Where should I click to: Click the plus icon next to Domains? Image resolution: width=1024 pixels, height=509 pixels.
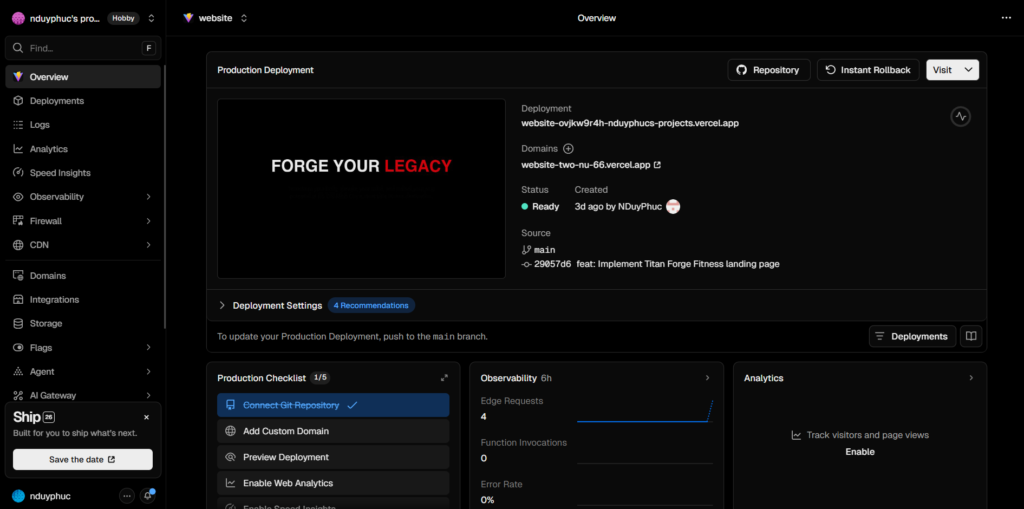pos(568,148)
